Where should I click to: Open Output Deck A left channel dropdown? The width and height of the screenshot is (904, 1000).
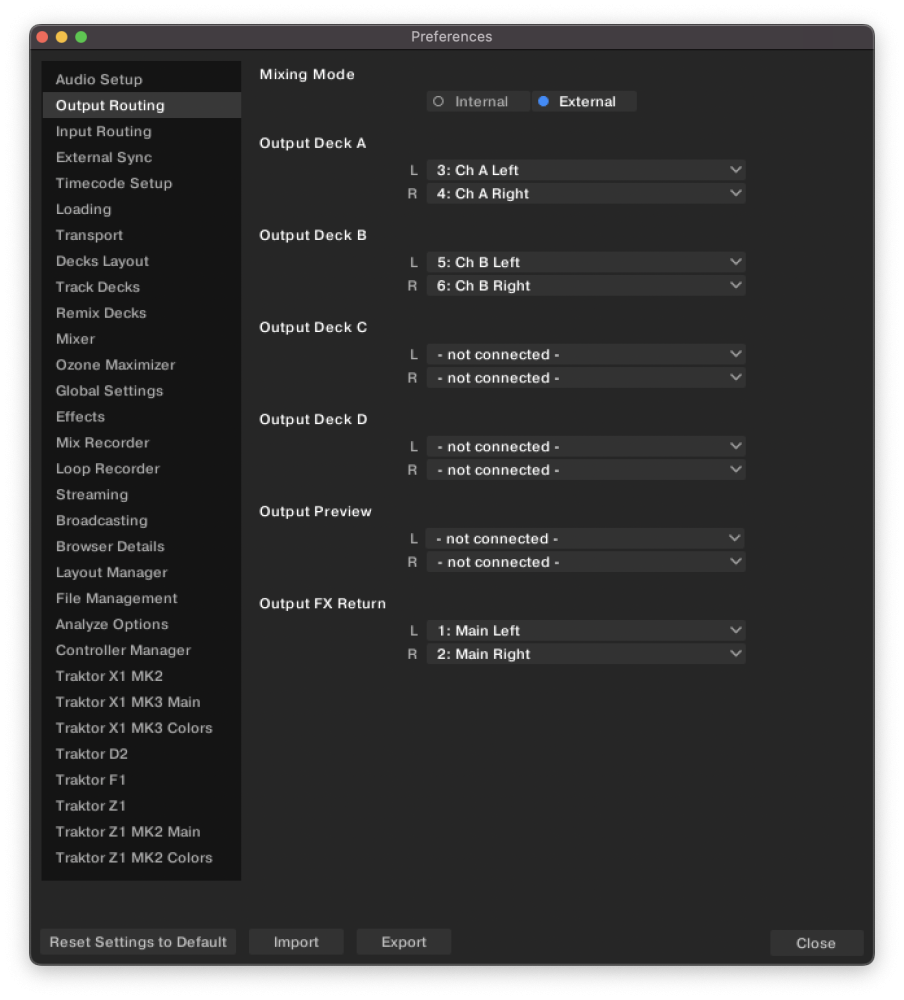pos(586,170)
